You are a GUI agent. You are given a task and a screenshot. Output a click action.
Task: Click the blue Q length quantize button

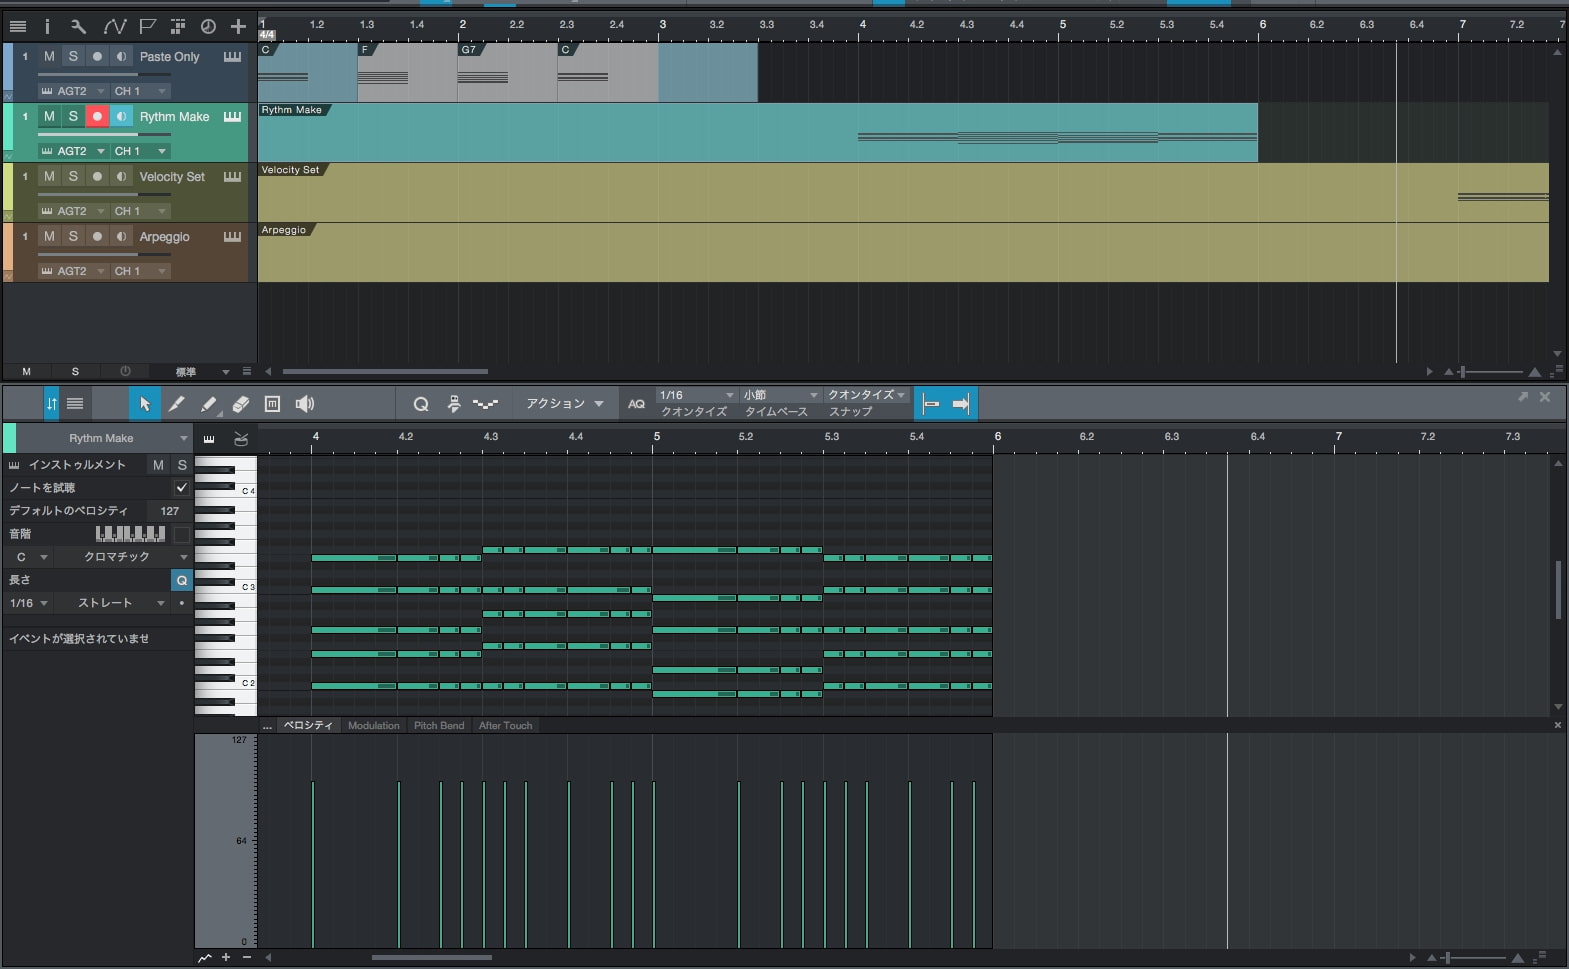[x=182, y=580]
